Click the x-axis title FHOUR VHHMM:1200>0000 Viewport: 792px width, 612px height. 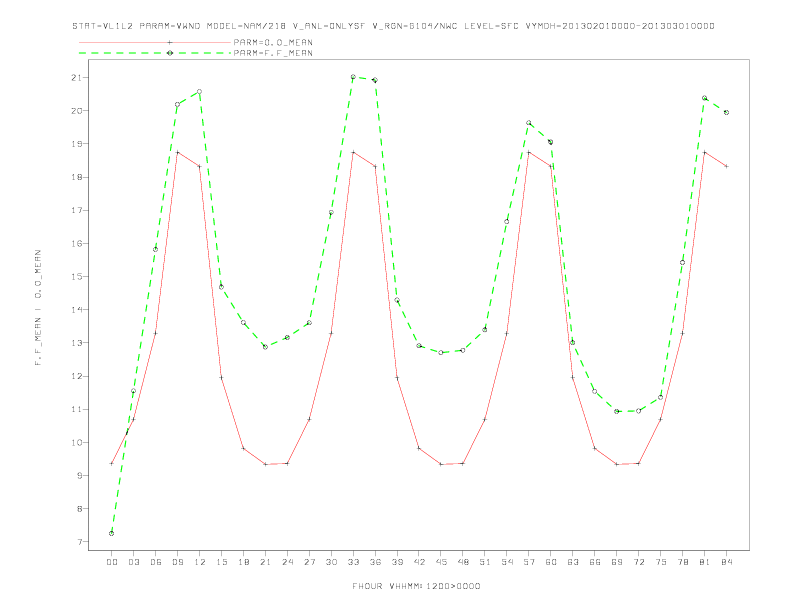416,586
